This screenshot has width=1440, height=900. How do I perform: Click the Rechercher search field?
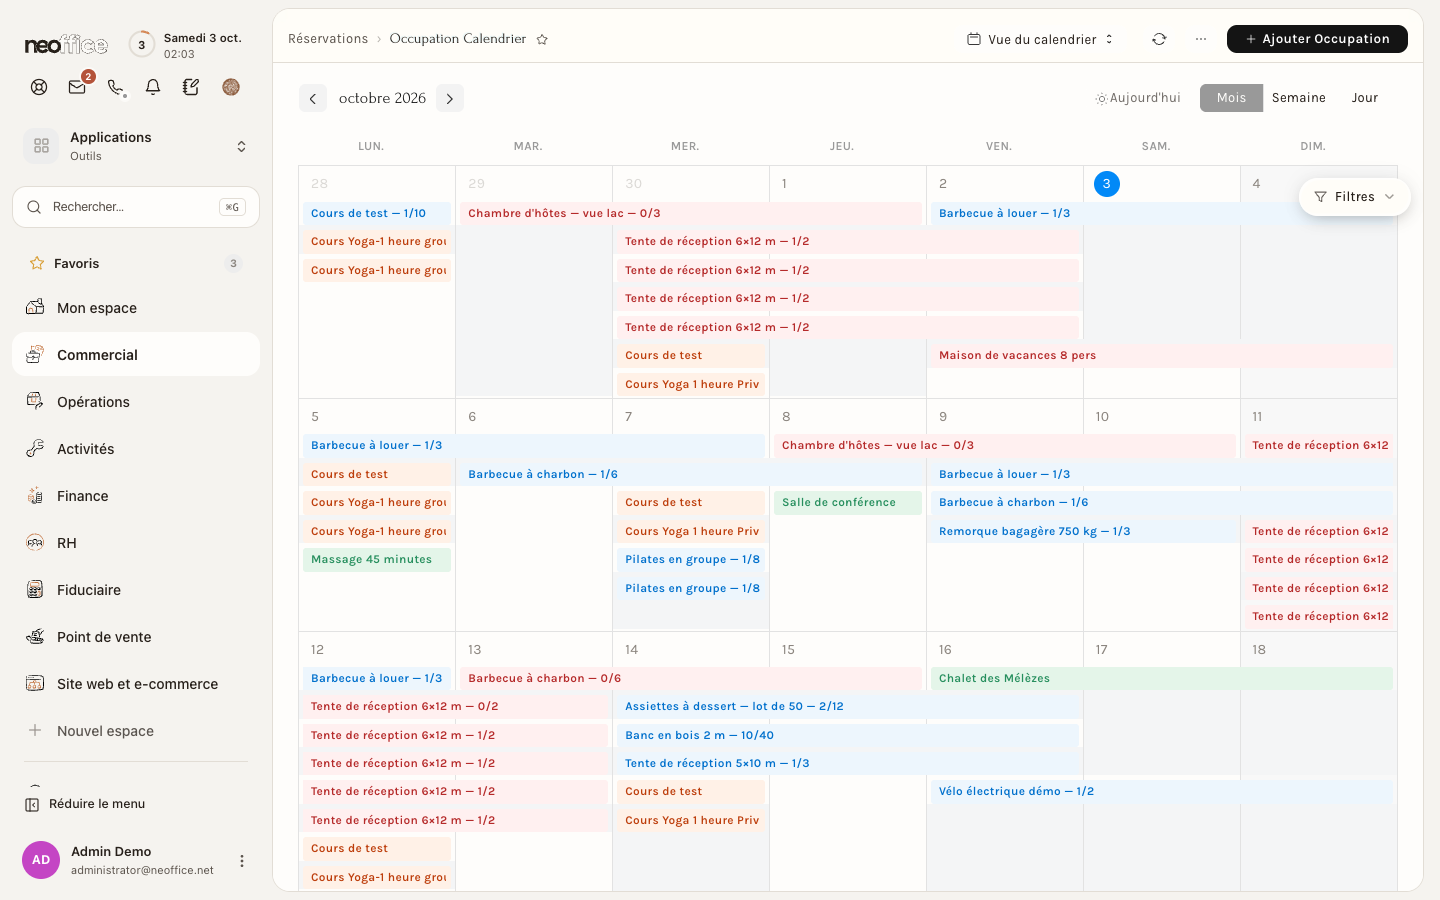[136, 207]
